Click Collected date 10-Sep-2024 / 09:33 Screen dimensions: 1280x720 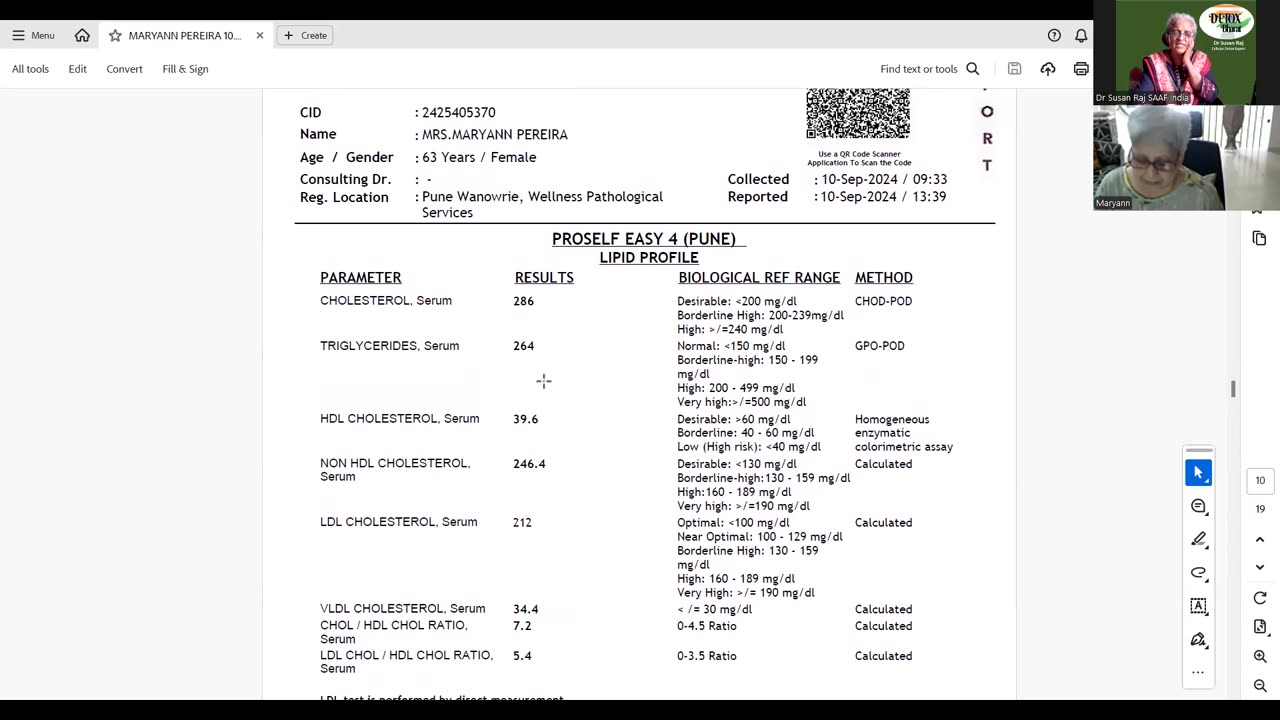[x=884, y=179]
